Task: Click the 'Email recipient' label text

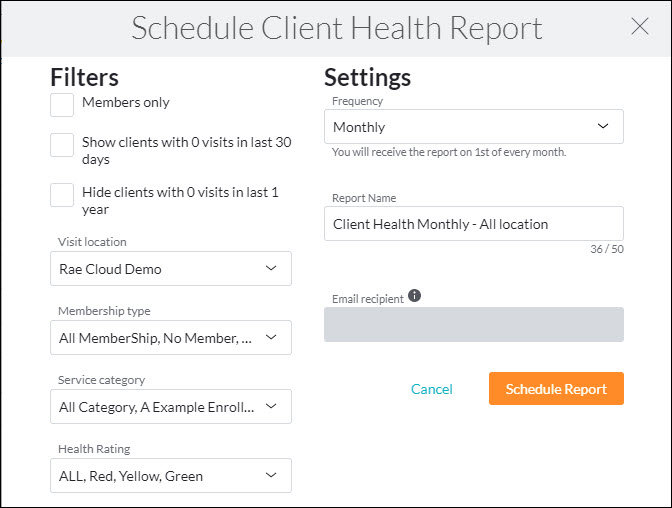Action: pyautogui.click(x=368, y=299)
